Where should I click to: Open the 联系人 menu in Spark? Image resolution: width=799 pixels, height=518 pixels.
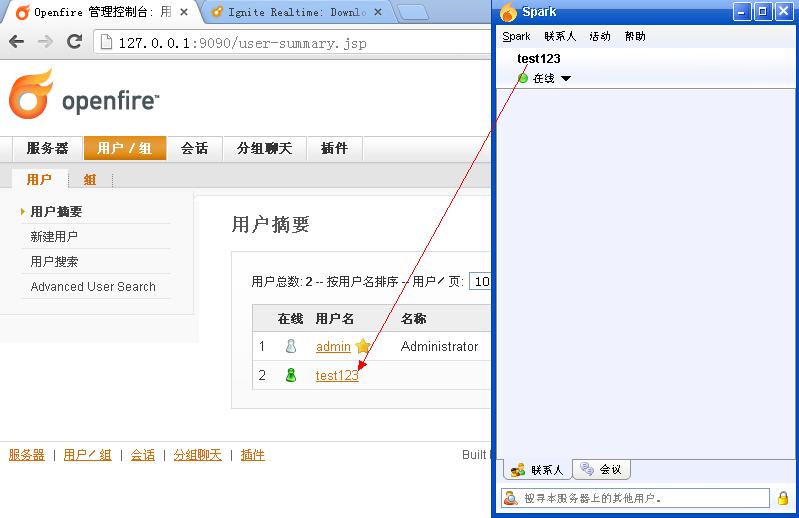tap(560, 36)
